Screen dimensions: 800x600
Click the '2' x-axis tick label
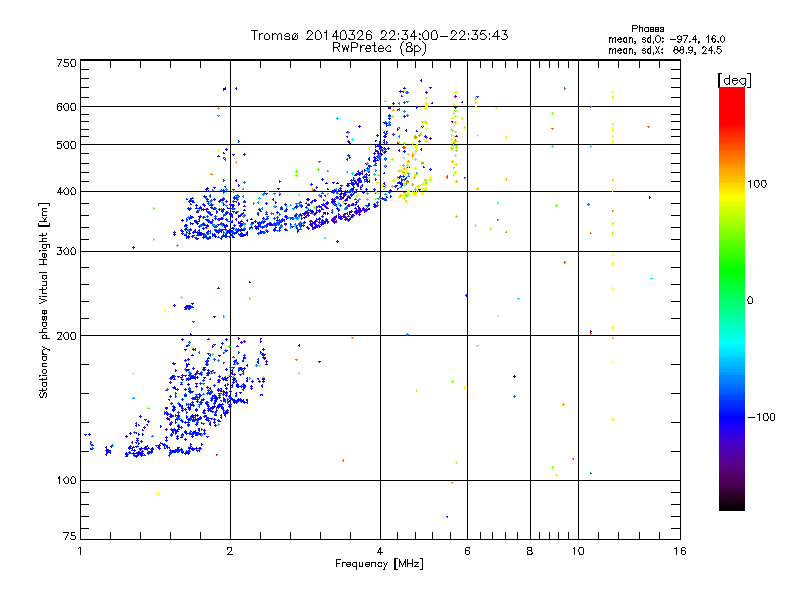click(230, 551)
